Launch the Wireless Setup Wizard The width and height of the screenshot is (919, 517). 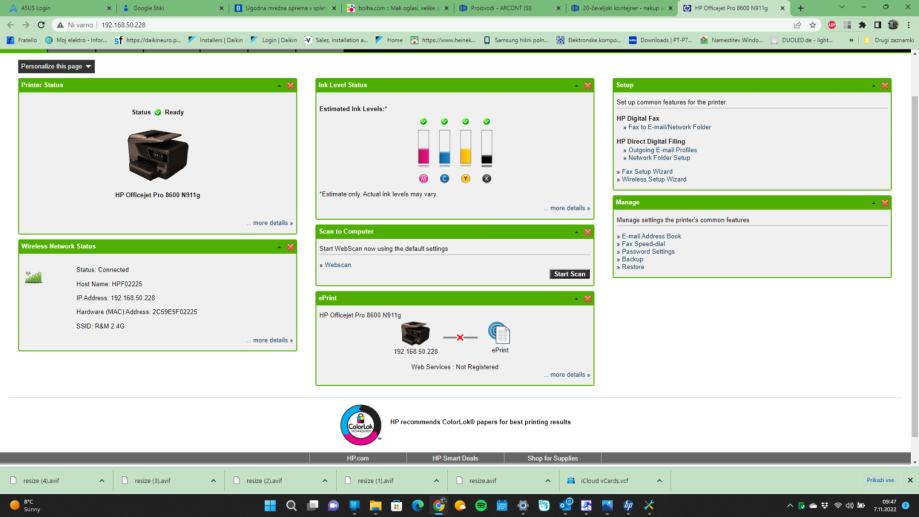pyautogui.click(x=653, y=179)
